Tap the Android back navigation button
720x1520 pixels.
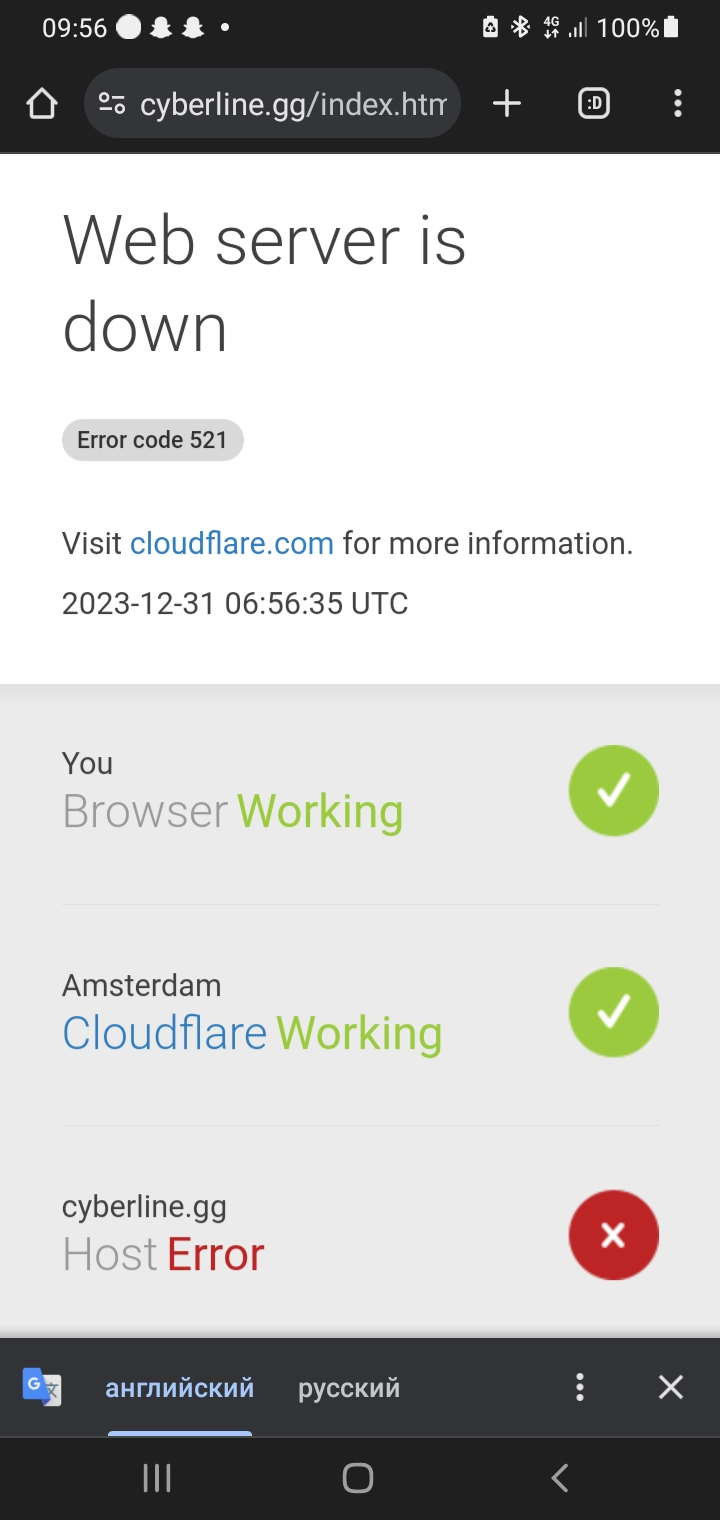tap(560, 1478)
